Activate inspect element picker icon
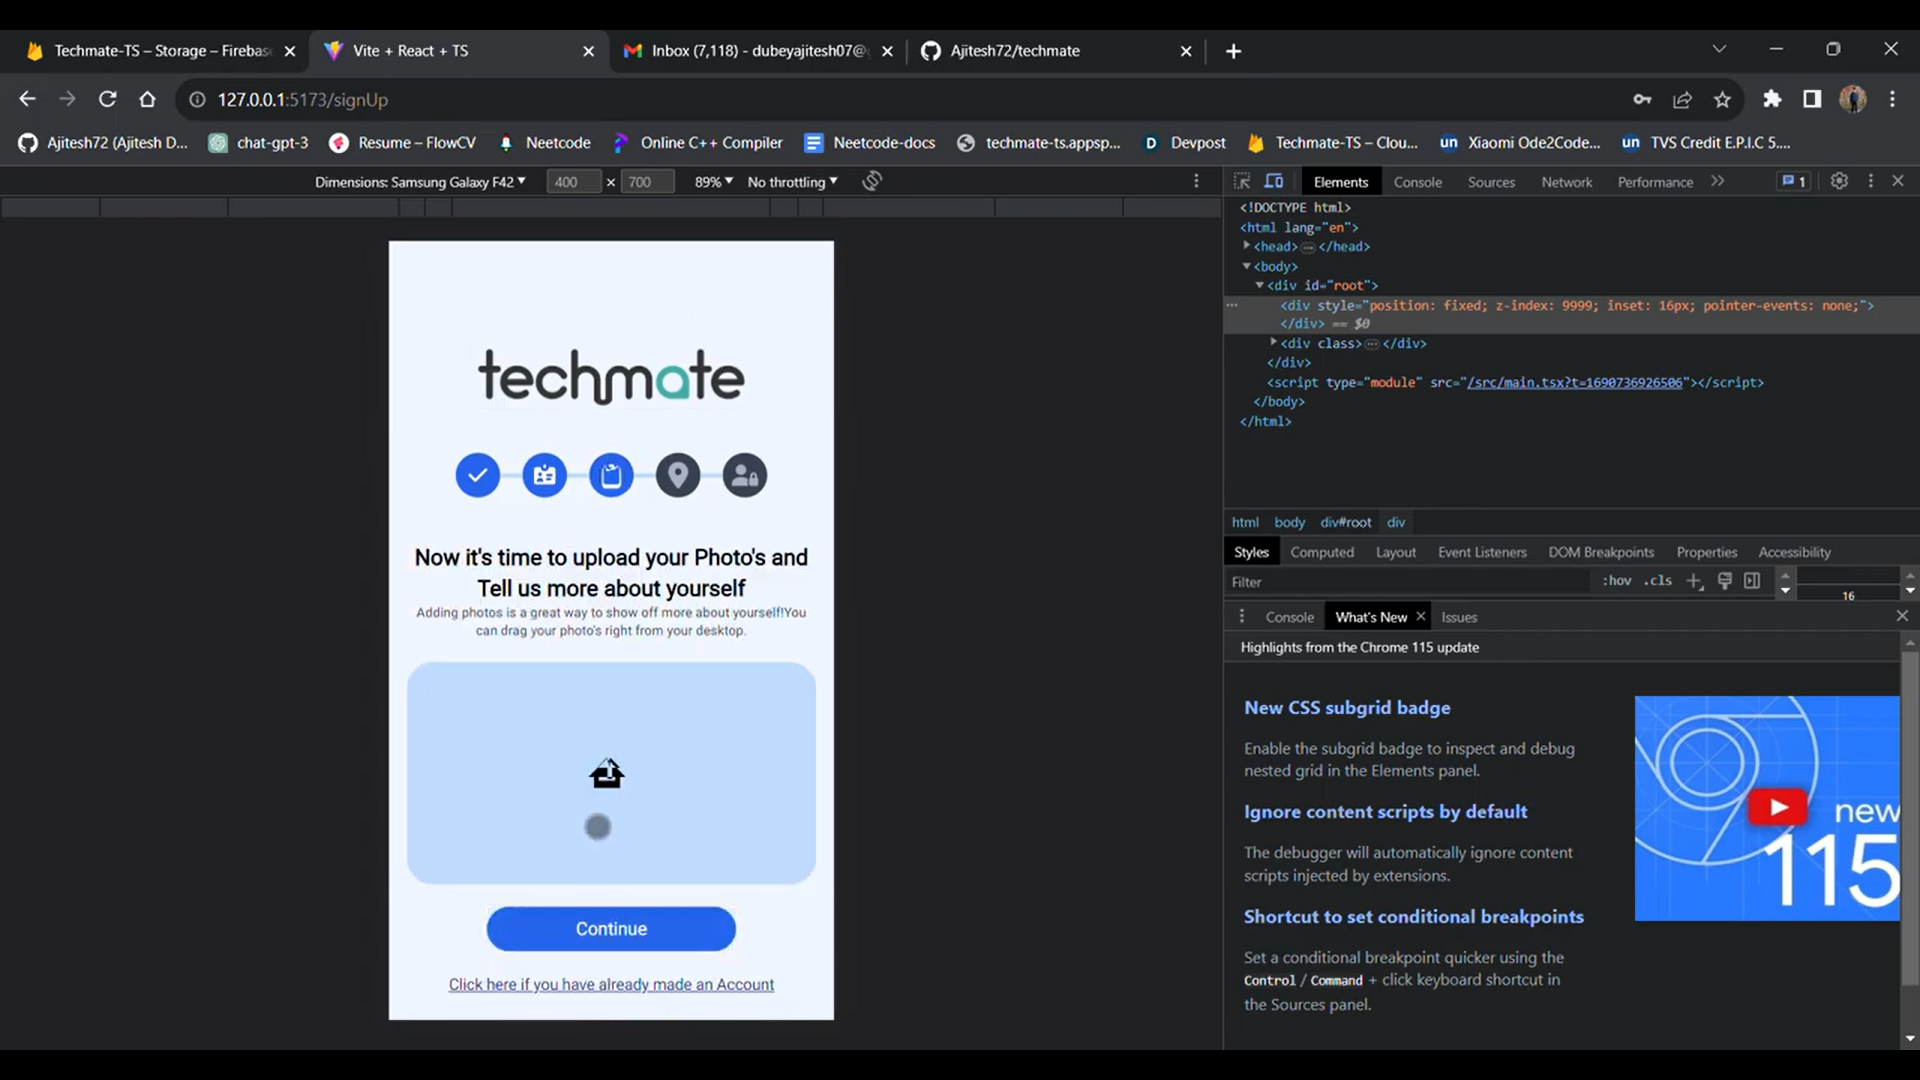 click(1242, 181)
